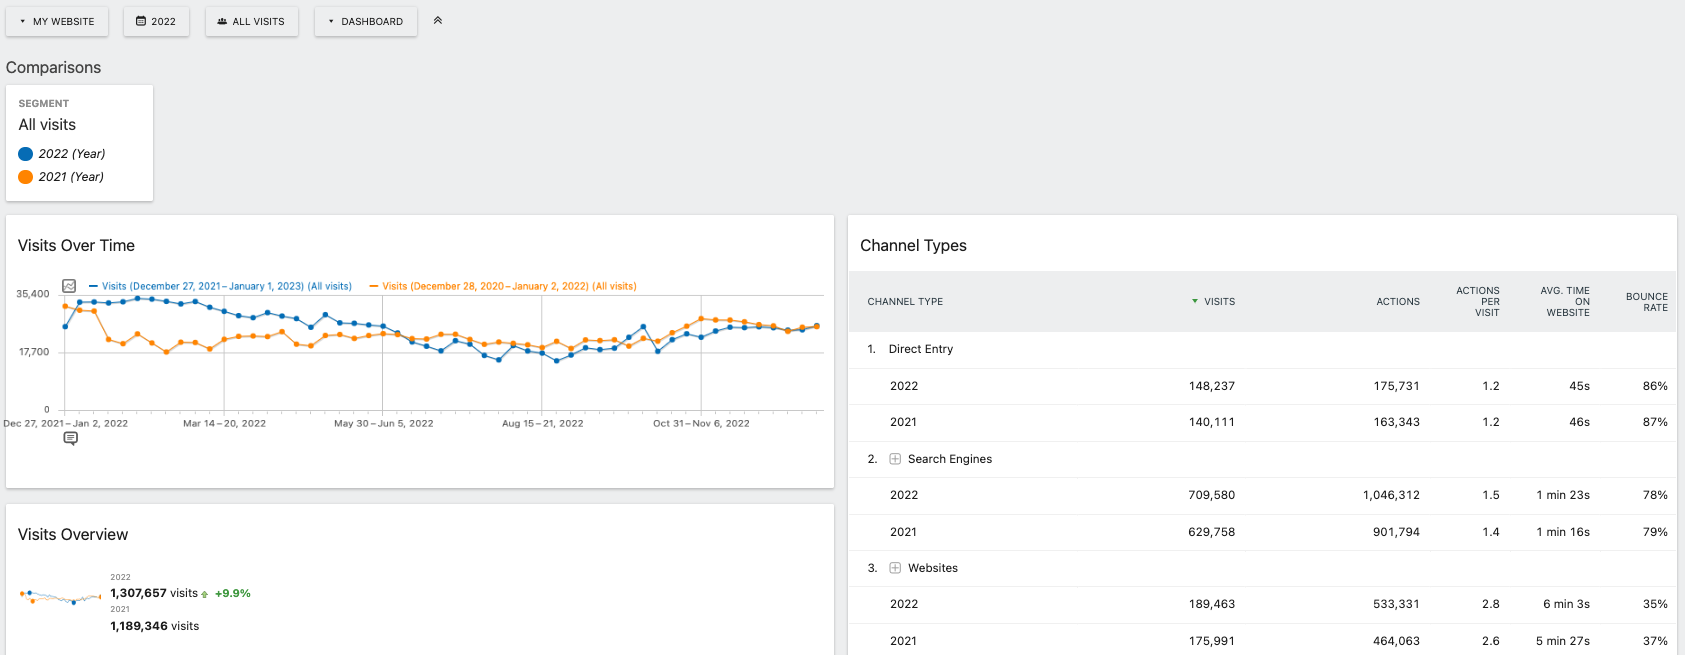Open the 2022 date period picker
1685x655 pixels.
click(x=156, y=21)
